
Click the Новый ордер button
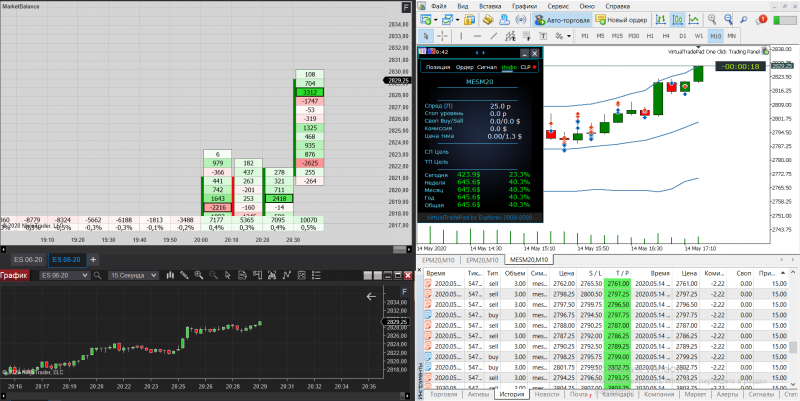click(x=621, y=20)
